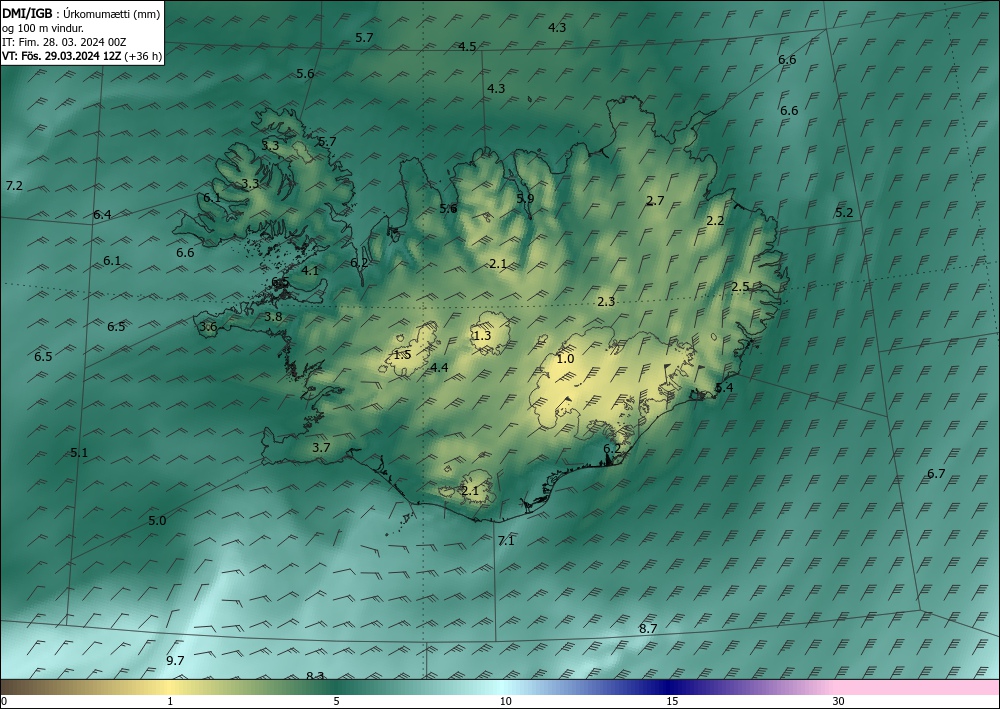The width and height of the screenshot is (1000, 709).
Task: Click the 1.3 value on the Hofsjökull glacier
Action: [x=482, y=335]
